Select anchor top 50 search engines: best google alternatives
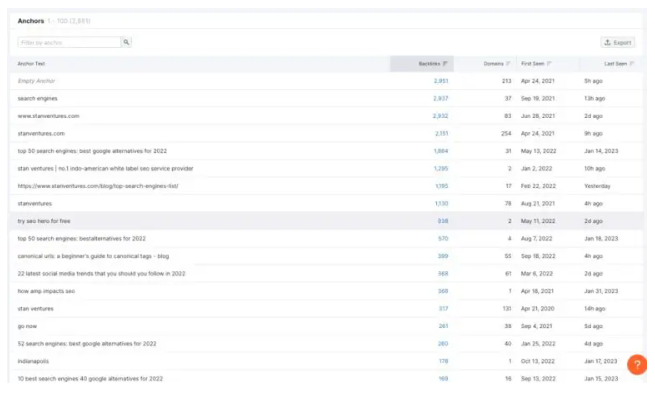Screen dimensions: 655x395 [x=92, y=151]
